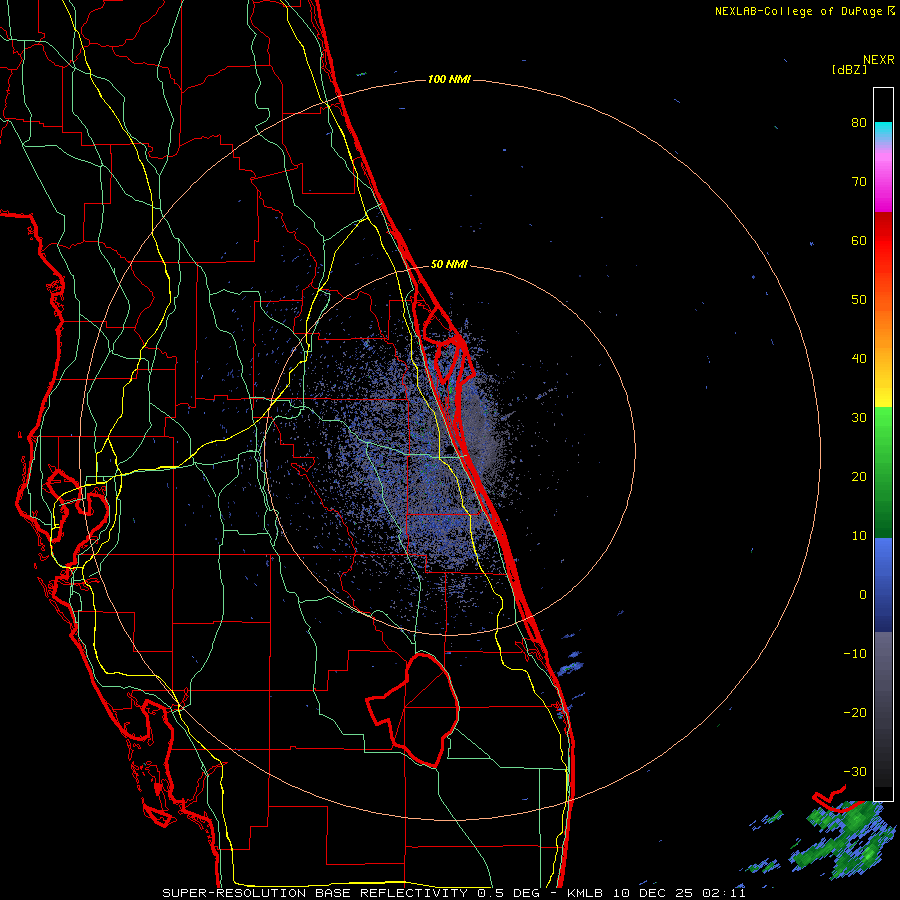900x900 pixels.
Task: Click the -10 value on the dBZ scale
Action: [855, 654]
